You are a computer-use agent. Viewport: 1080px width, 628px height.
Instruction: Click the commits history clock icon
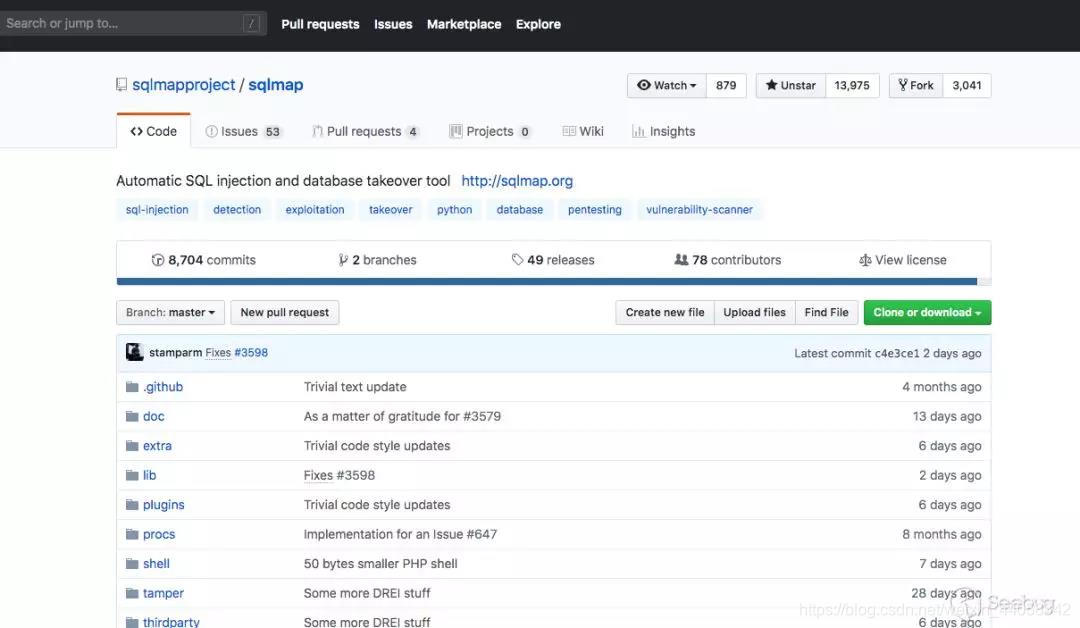pyautogui.click(x=158, y=260)
